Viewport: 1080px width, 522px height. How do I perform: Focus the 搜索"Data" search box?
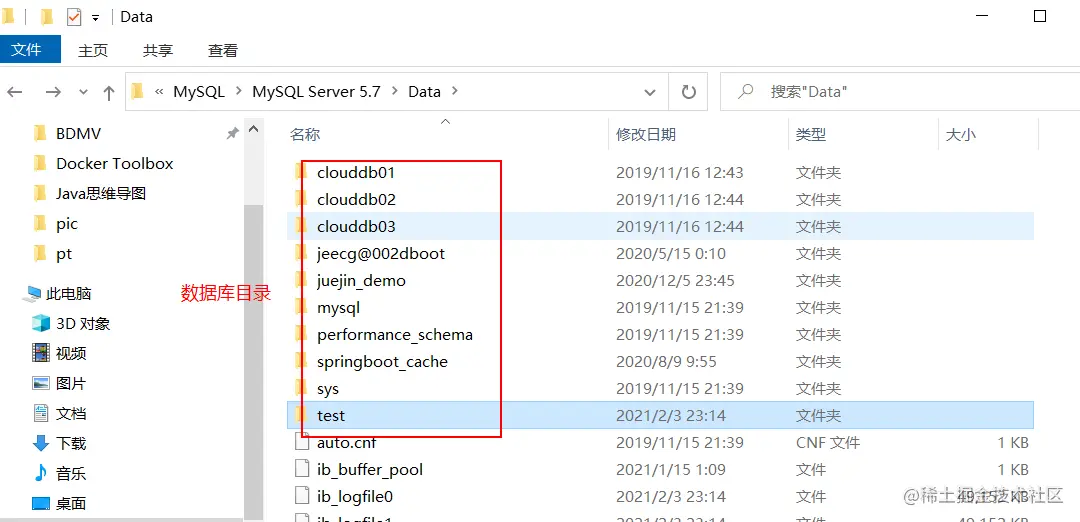[900, 91]
